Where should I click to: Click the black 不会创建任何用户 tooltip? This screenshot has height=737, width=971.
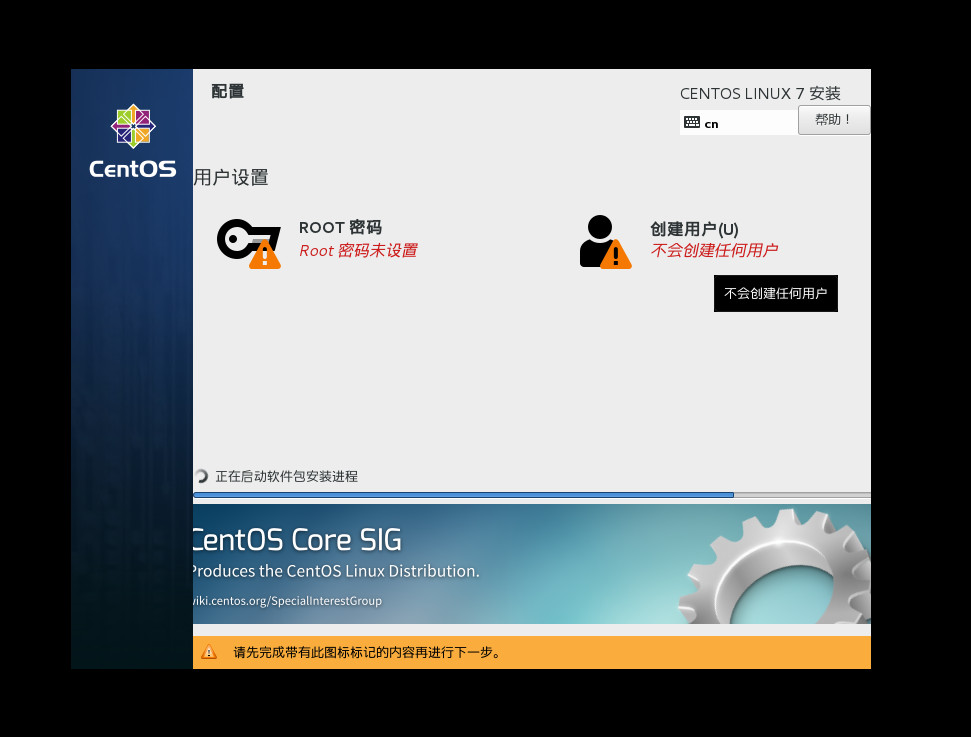tap(775, 293)
